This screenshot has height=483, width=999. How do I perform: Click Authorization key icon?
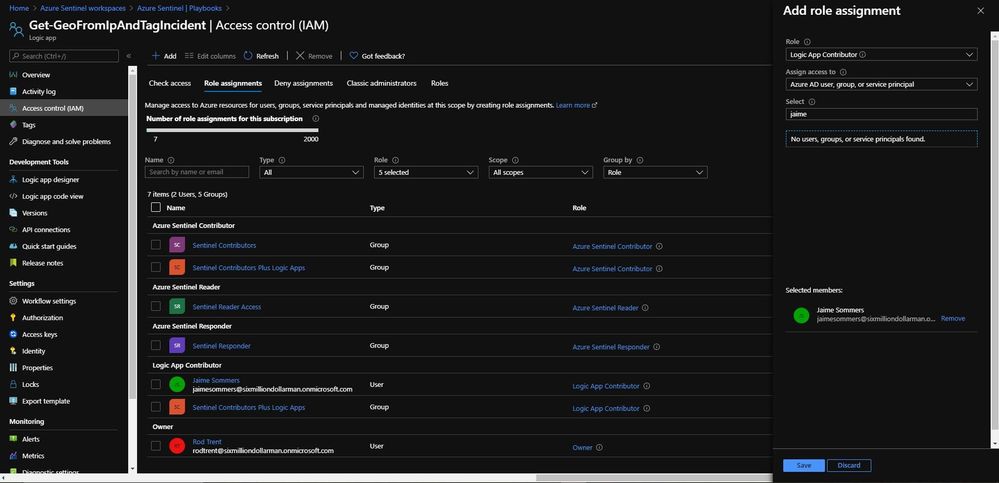[13, 317]
